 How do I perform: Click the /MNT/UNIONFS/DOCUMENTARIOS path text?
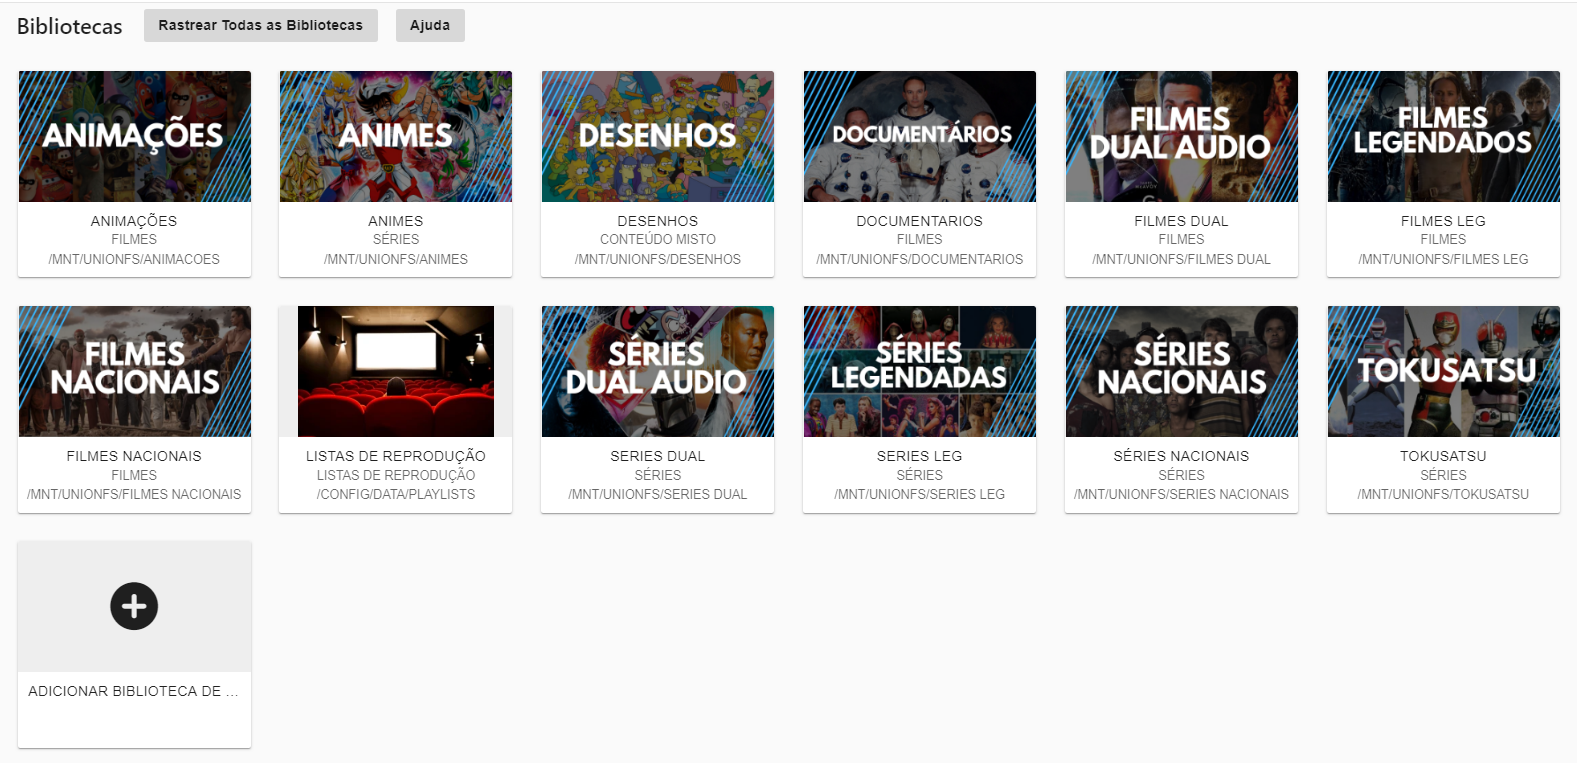(x=920, y=259)
